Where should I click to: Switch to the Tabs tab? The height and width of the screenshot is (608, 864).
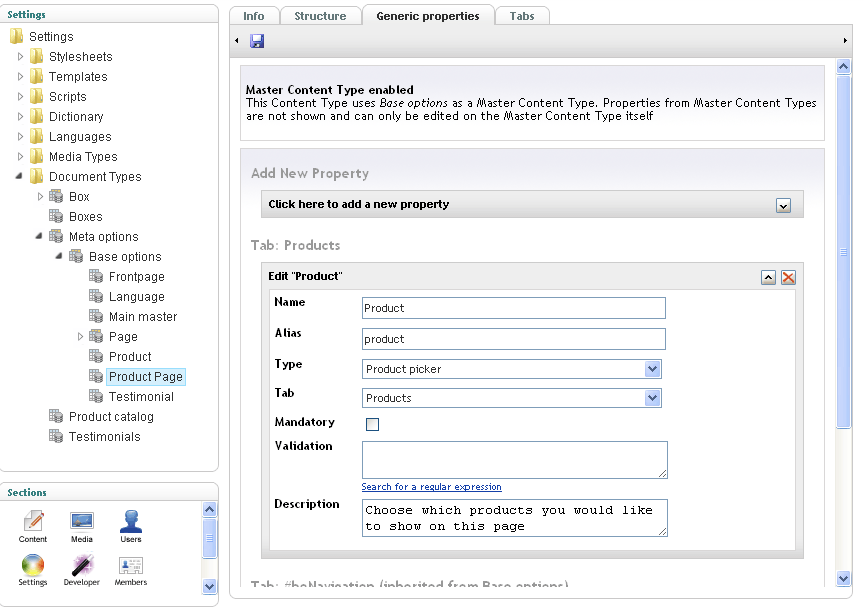click(522, 16)
